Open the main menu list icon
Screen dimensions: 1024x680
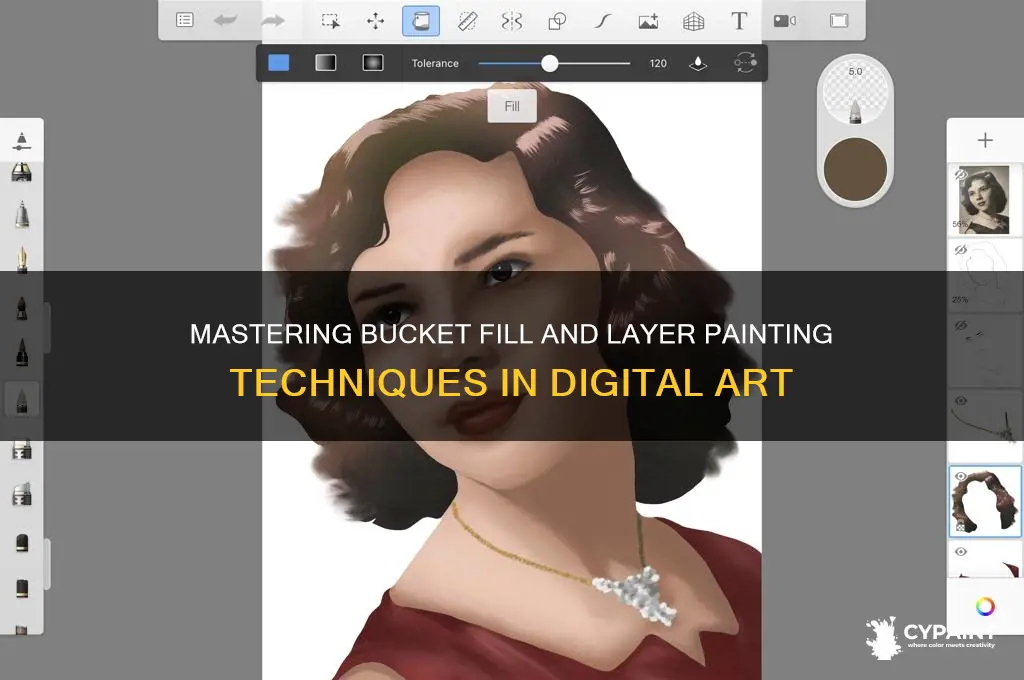click(x=185, y=20)
